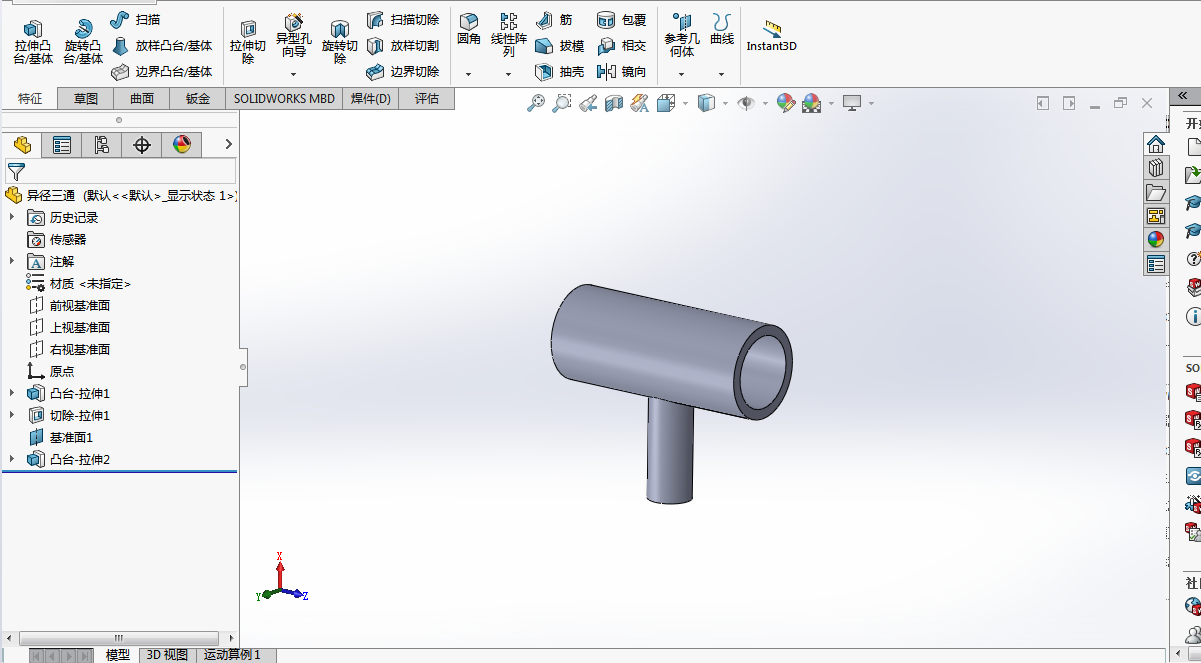The image size is (1201, 663).
Task: Select the Wrap tool (包覆)
Action: (x=621, y=19)
